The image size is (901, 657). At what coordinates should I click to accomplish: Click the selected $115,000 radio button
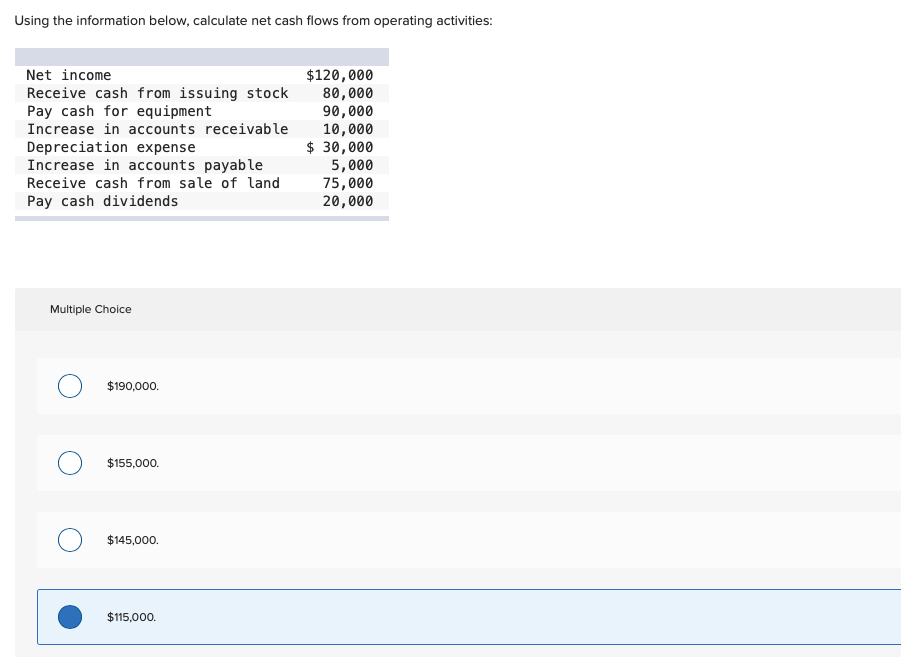[70, 617]
